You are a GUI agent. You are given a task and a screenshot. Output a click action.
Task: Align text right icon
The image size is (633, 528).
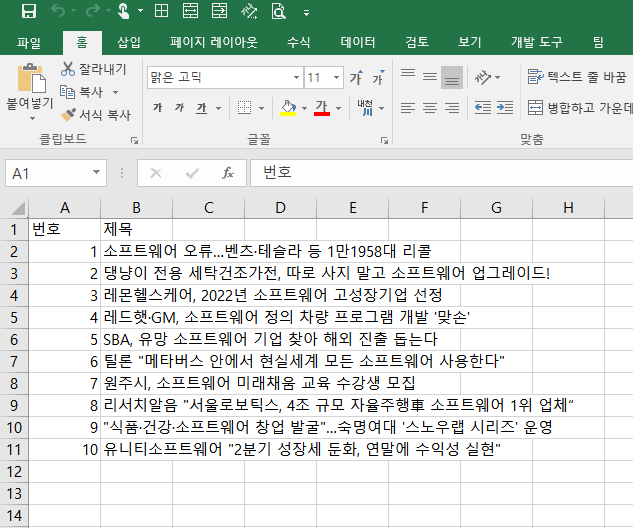tap(452, 108)
